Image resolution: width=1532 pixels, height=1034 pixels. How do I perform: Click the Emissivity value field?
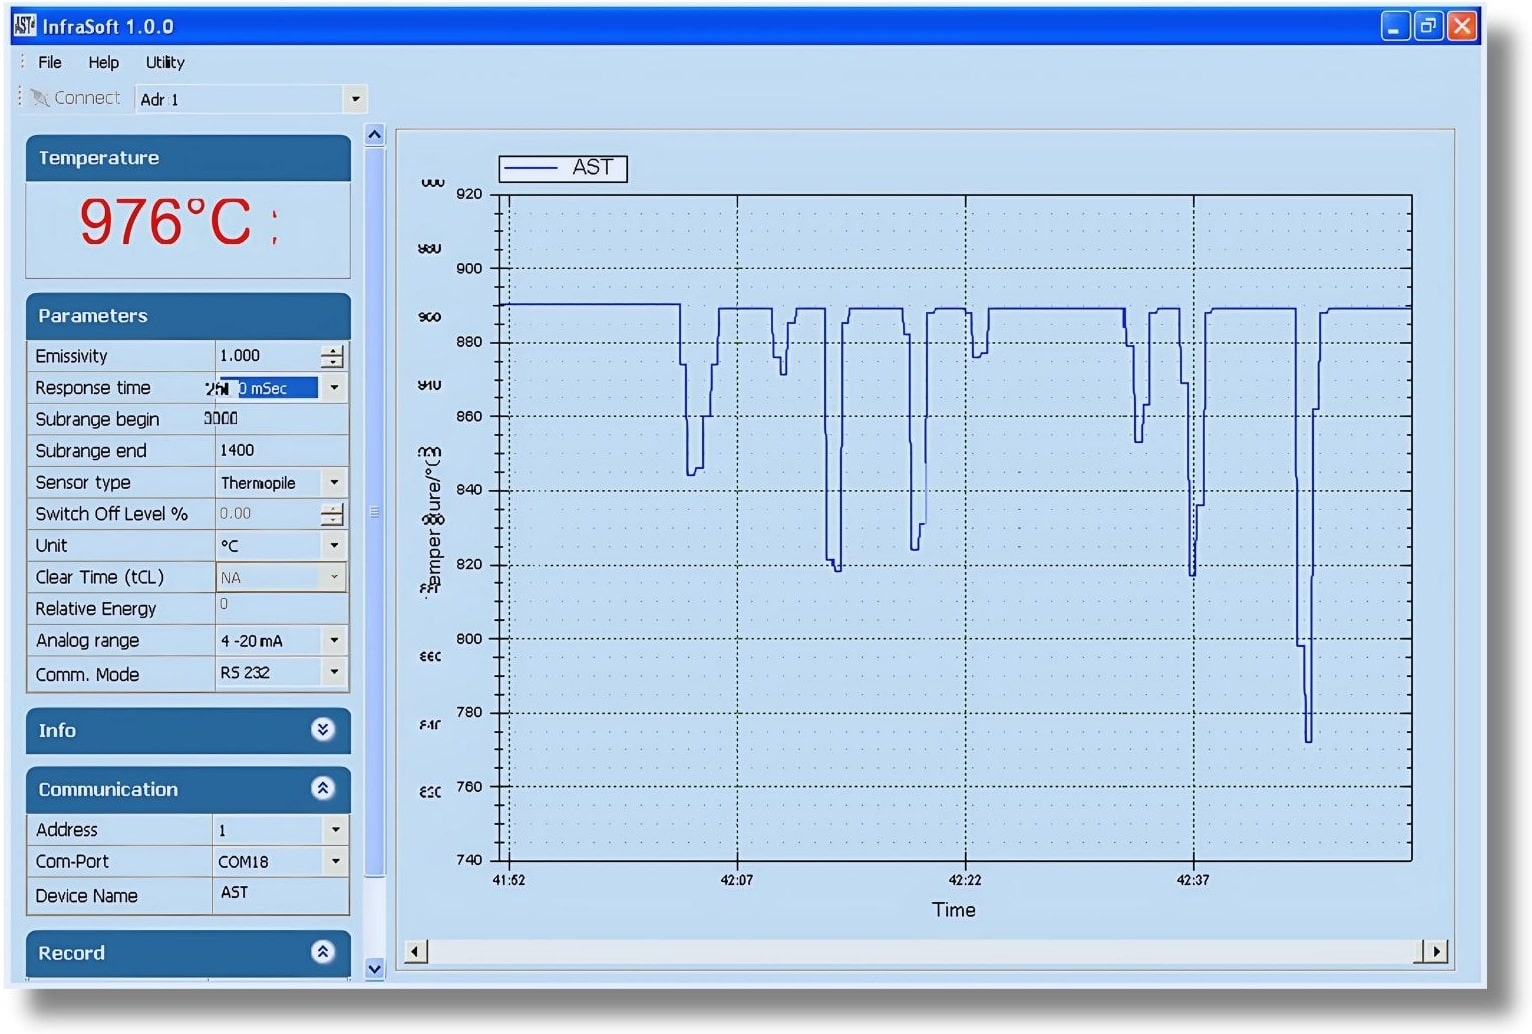tap(268, 356)
